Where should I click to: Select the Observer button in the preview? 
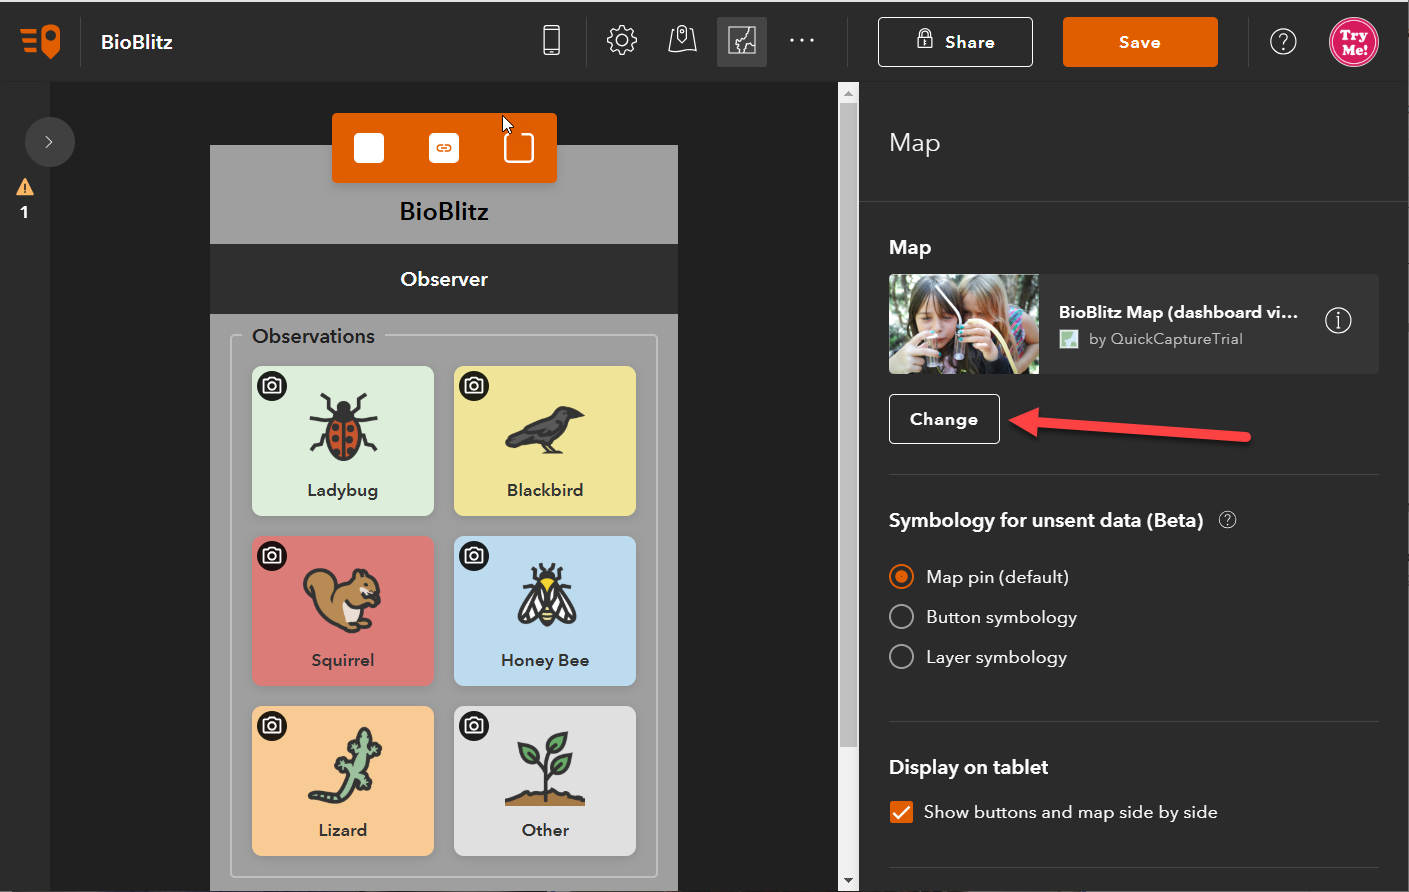444,279
